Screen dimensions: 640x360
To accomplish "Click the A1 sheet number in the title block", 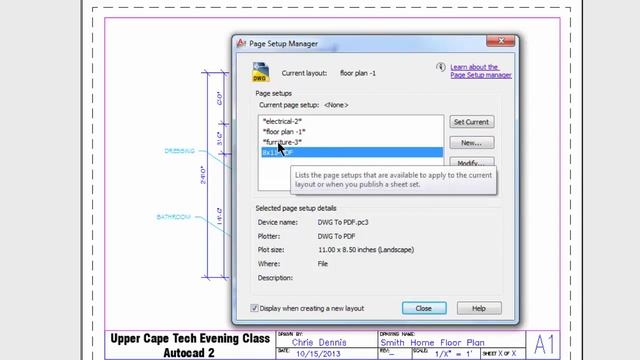I will tap(544, 344).
